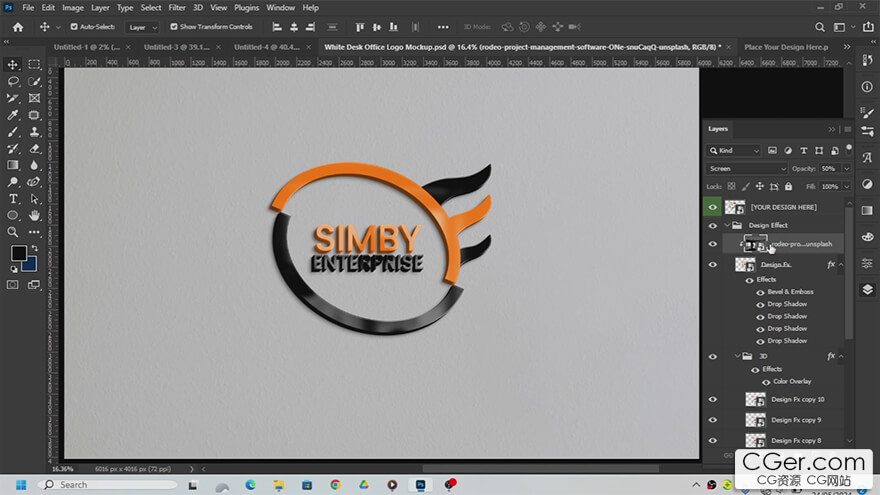The height and width of the screenshot is (495, 880).
Task: Select the Move tool
Action: 12,65
